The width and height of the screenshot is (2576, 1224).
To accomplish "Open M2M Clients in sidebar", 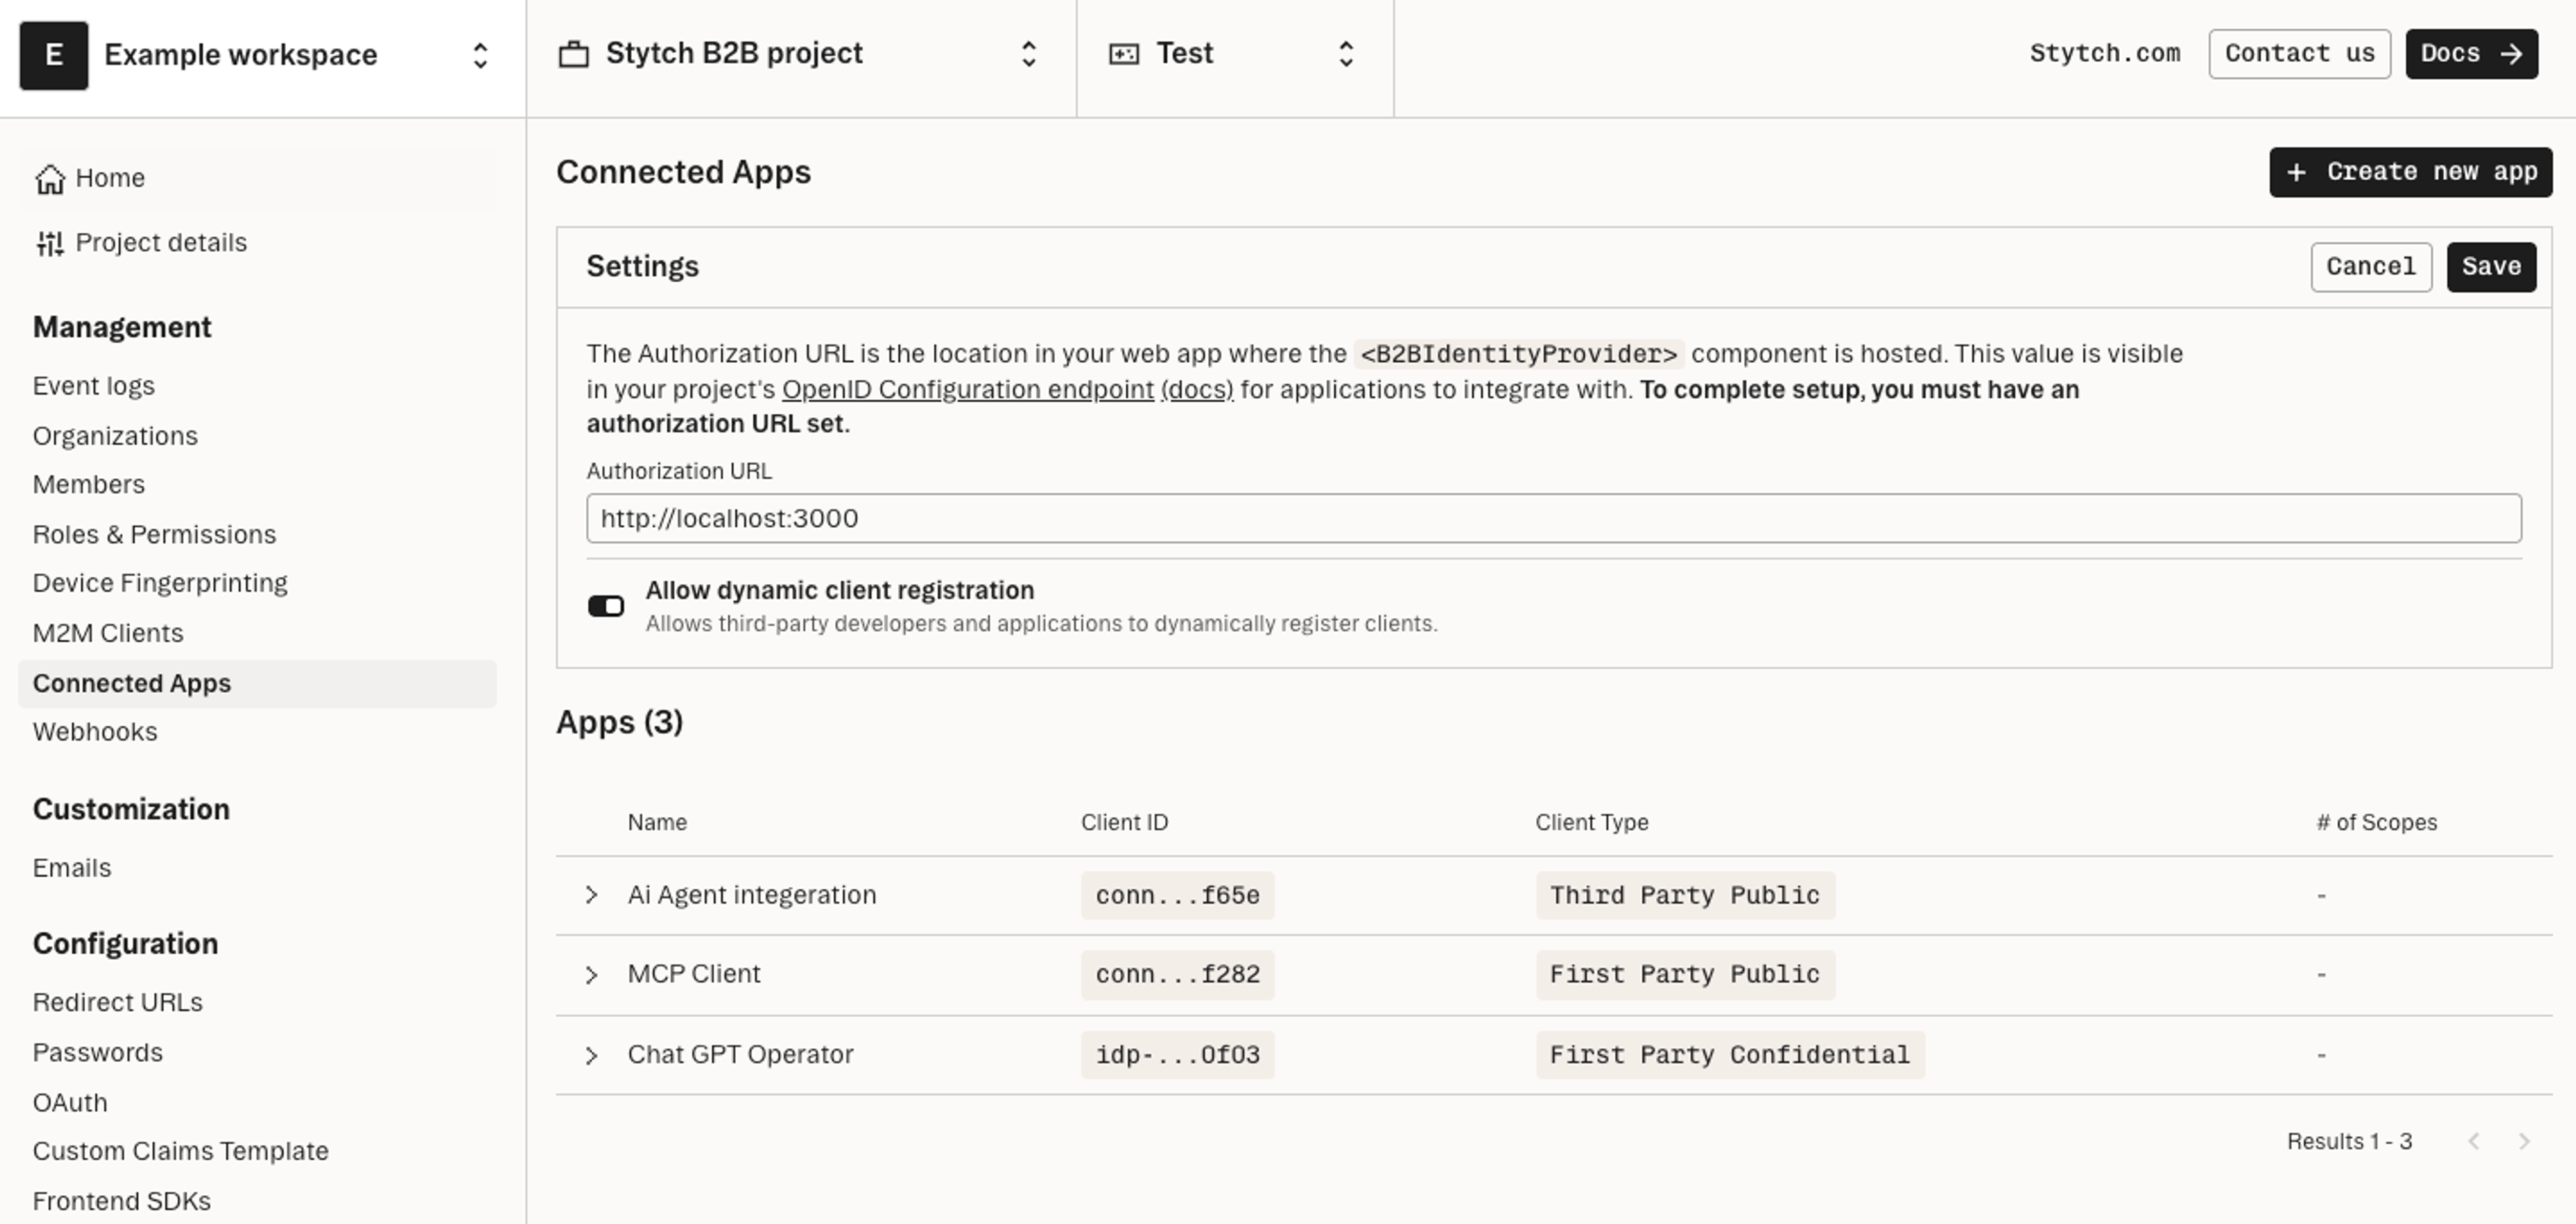I will pos(108,633).
